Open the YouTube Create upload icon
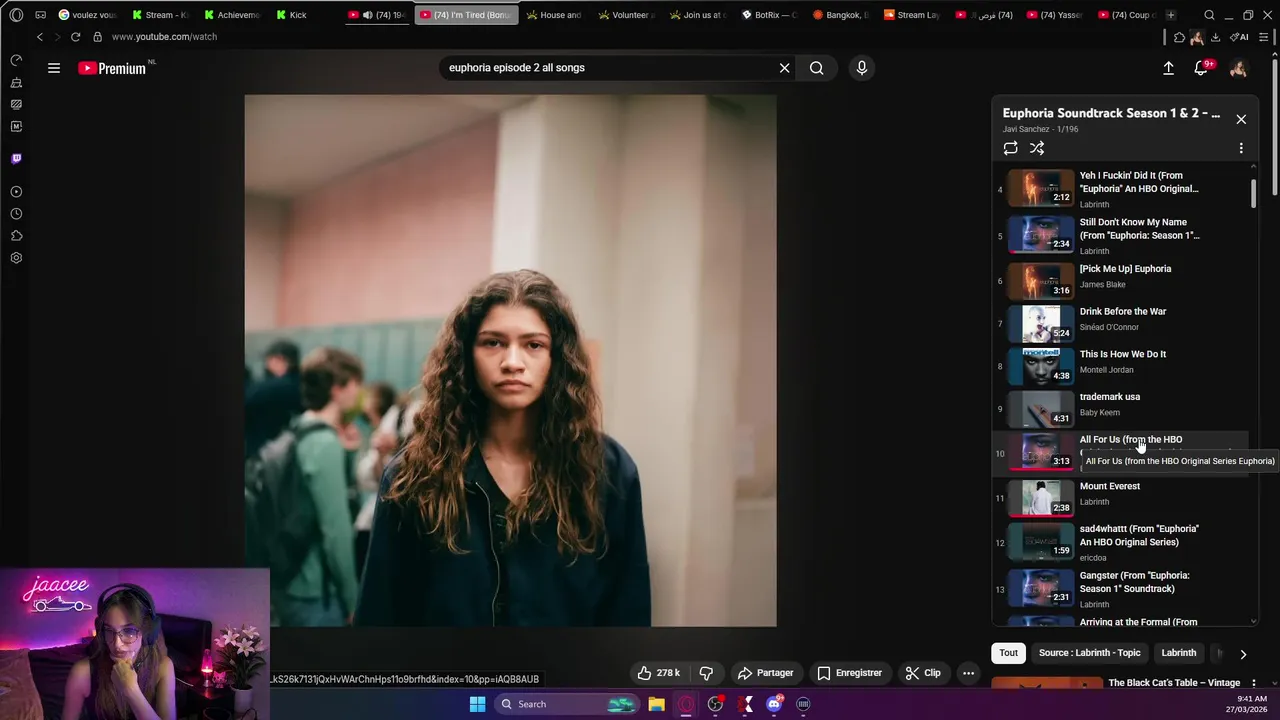The height and width of the screenshot is (720, 1280). (x=1168, y=68)
